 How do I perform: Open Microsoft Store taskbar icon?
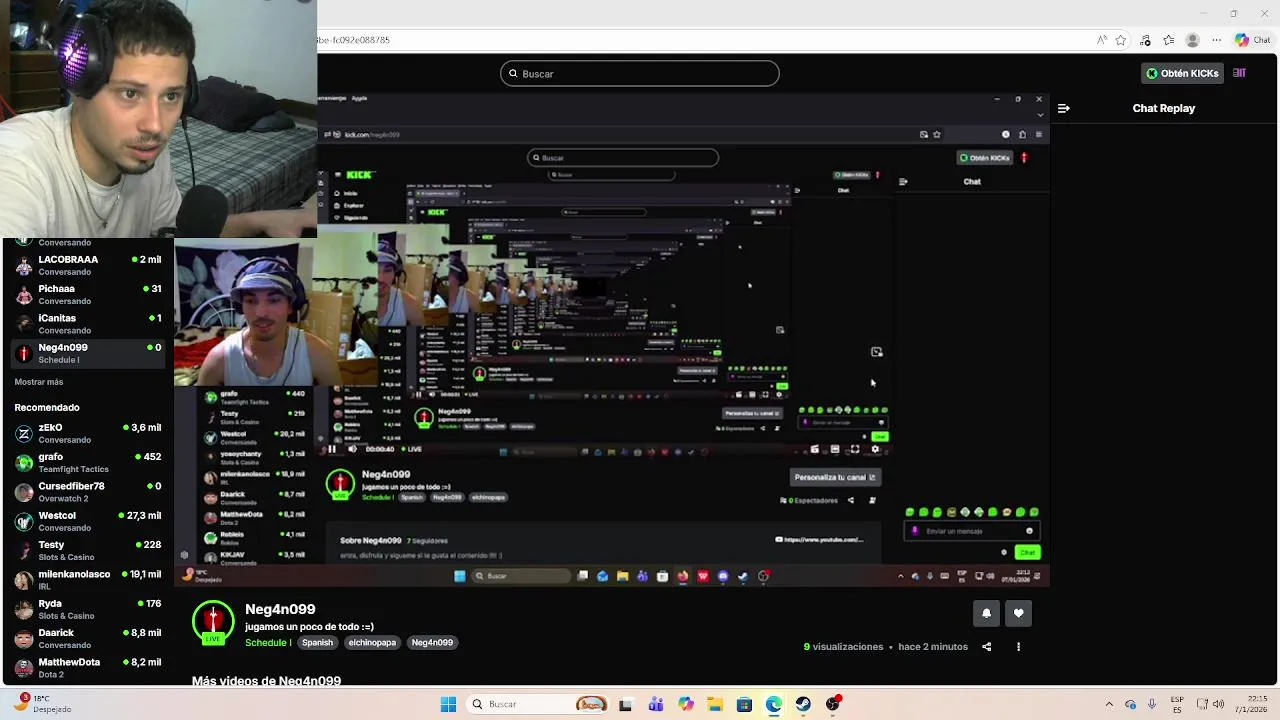pyautogui.click(x=744, y=704)
